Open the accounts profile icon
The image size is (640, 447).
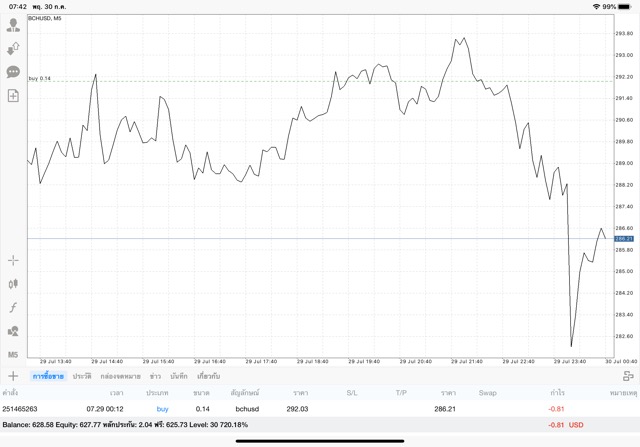pyautogui.click(x=13, y=25)
